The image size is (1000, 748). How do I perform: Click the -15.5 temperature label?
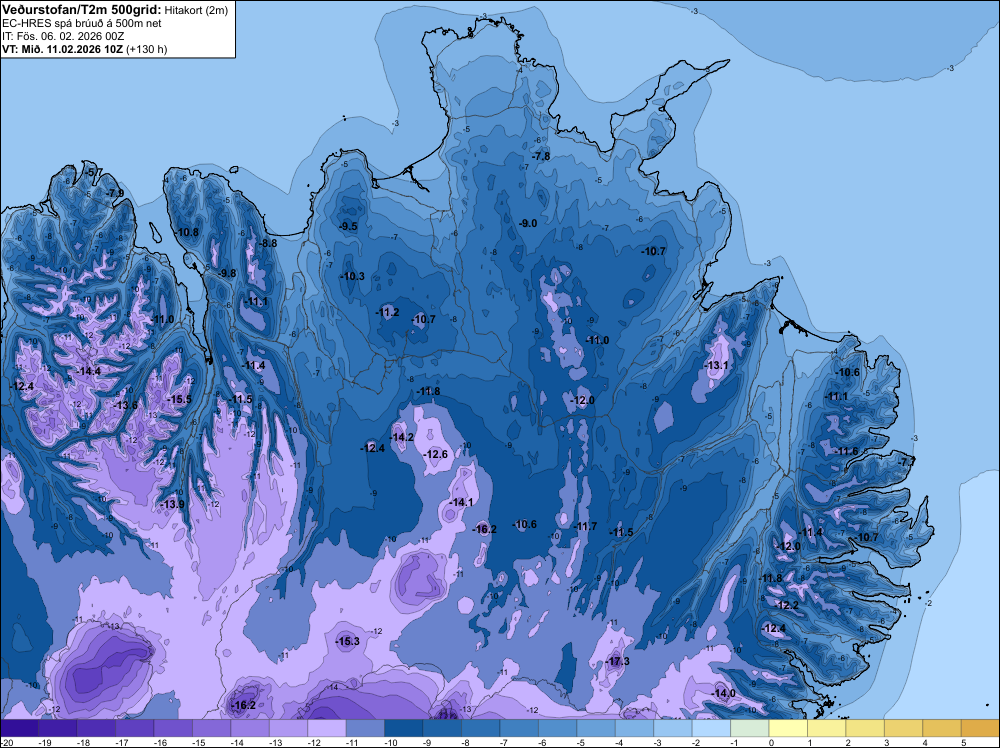click(x=180, y=399)
